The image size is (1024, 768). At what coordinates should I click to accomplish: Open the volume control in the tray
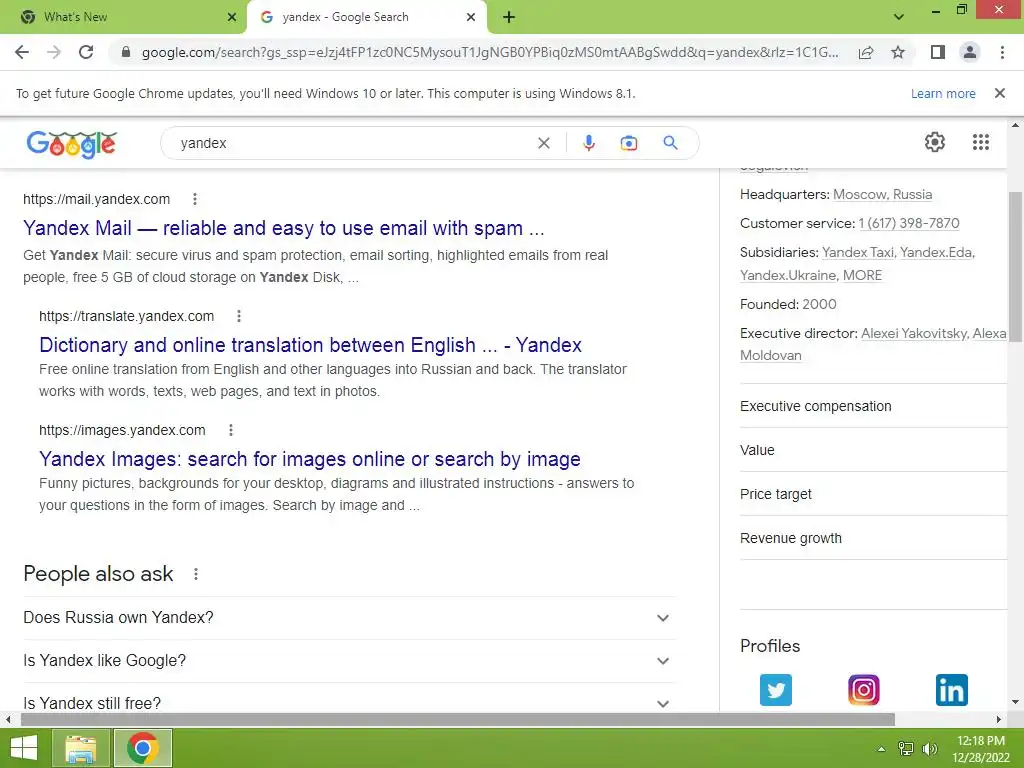[x=929, y=749]
